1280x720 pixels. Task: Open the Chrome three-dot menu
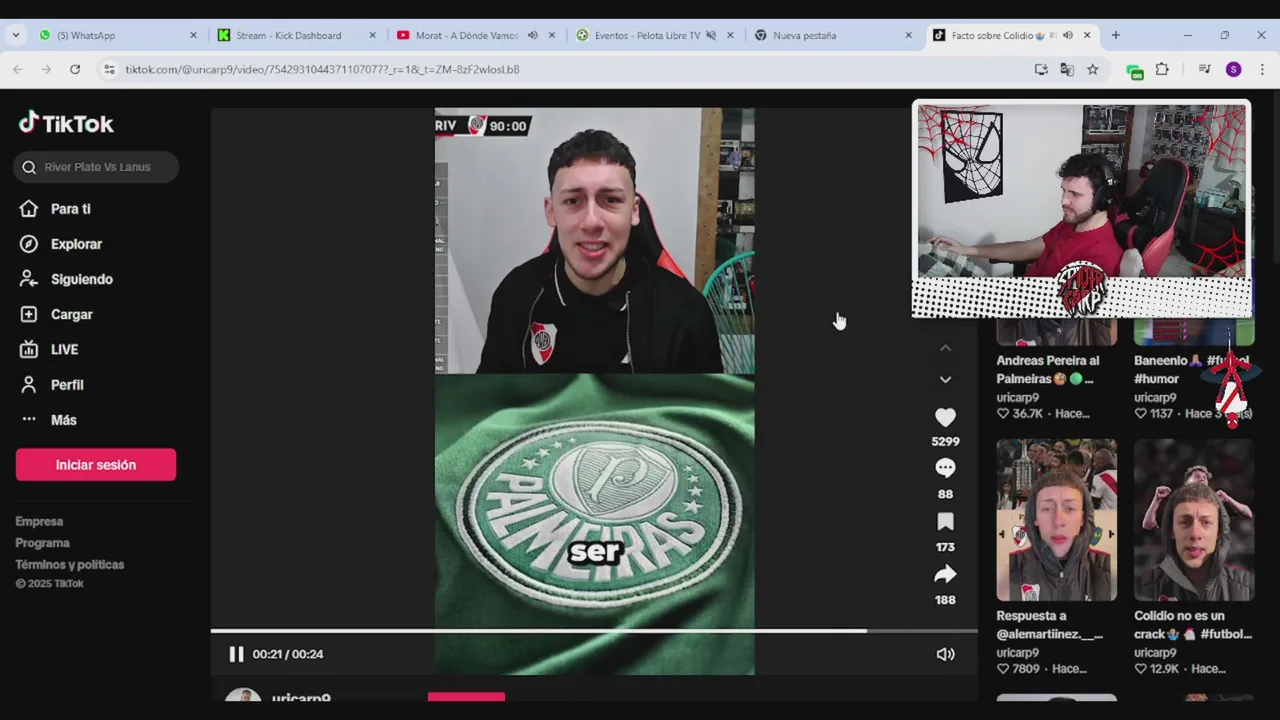pos(1262,69)
